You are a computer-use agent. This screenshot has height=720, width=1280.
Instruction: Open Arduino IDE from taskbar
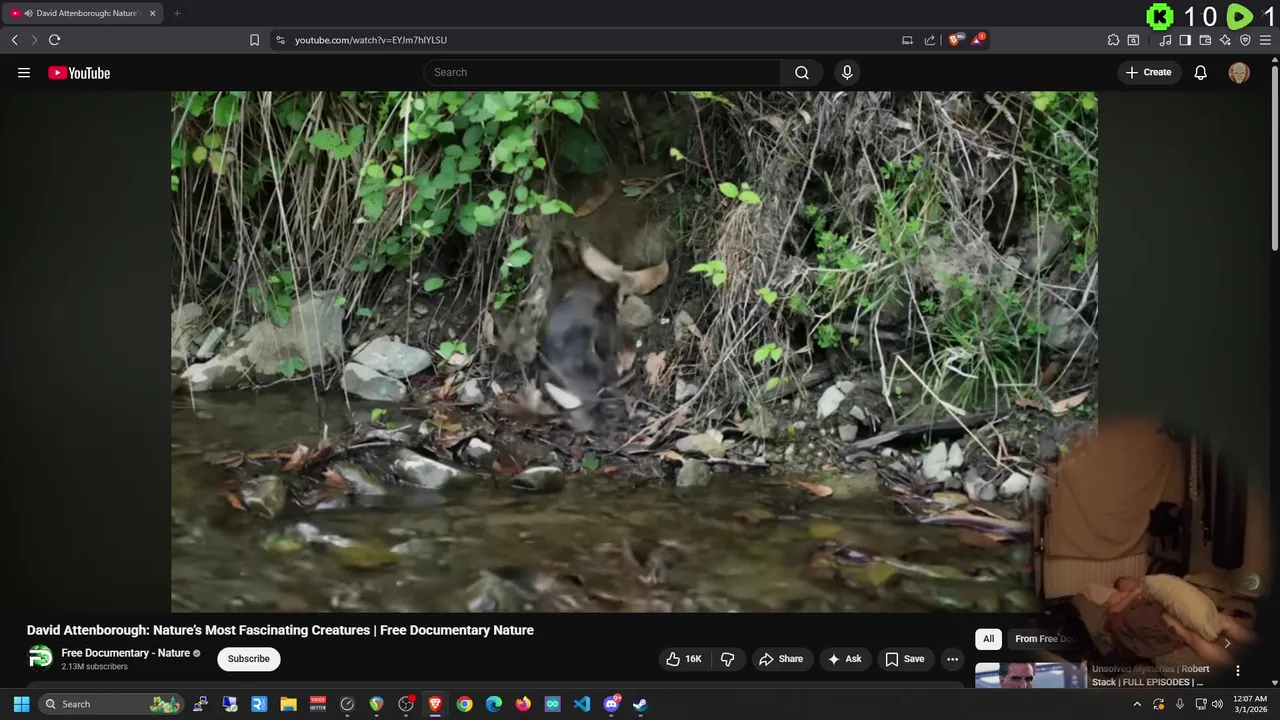pyautogui.click(x=553, y=704)
